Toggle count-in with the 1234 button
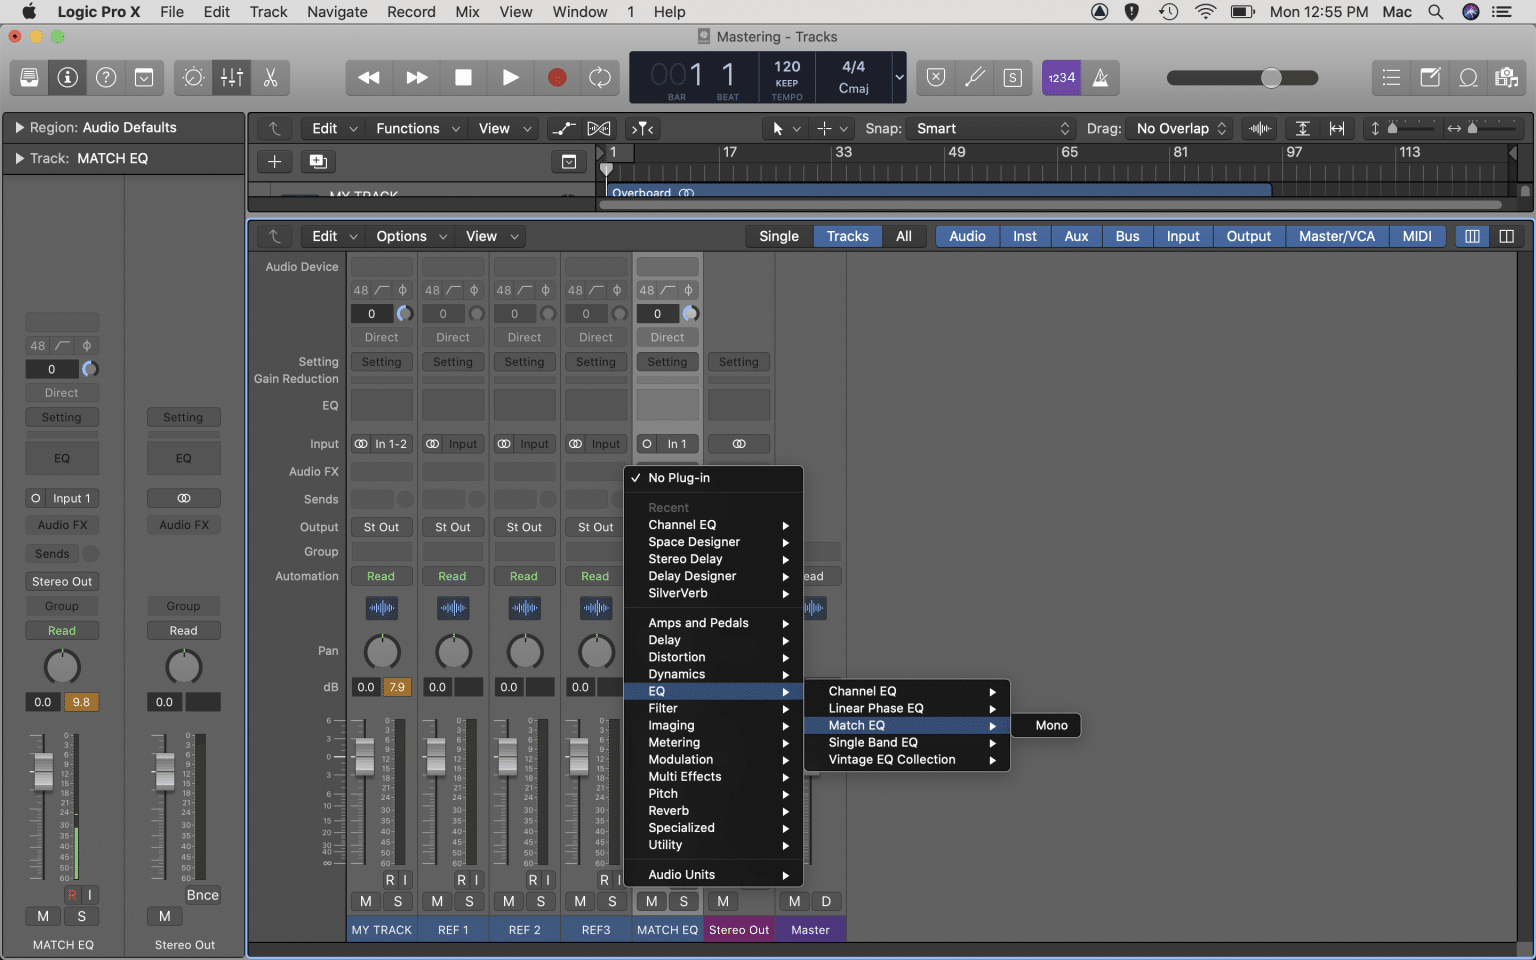The width and height of the screenshot is (1536, 960). click(x=1061, y=77)
